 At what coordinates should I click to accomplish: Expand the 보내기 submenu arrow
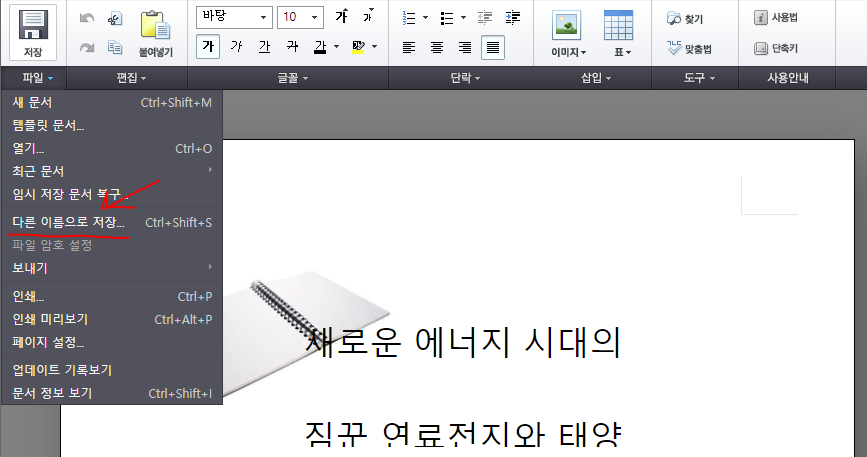(210, 267)
